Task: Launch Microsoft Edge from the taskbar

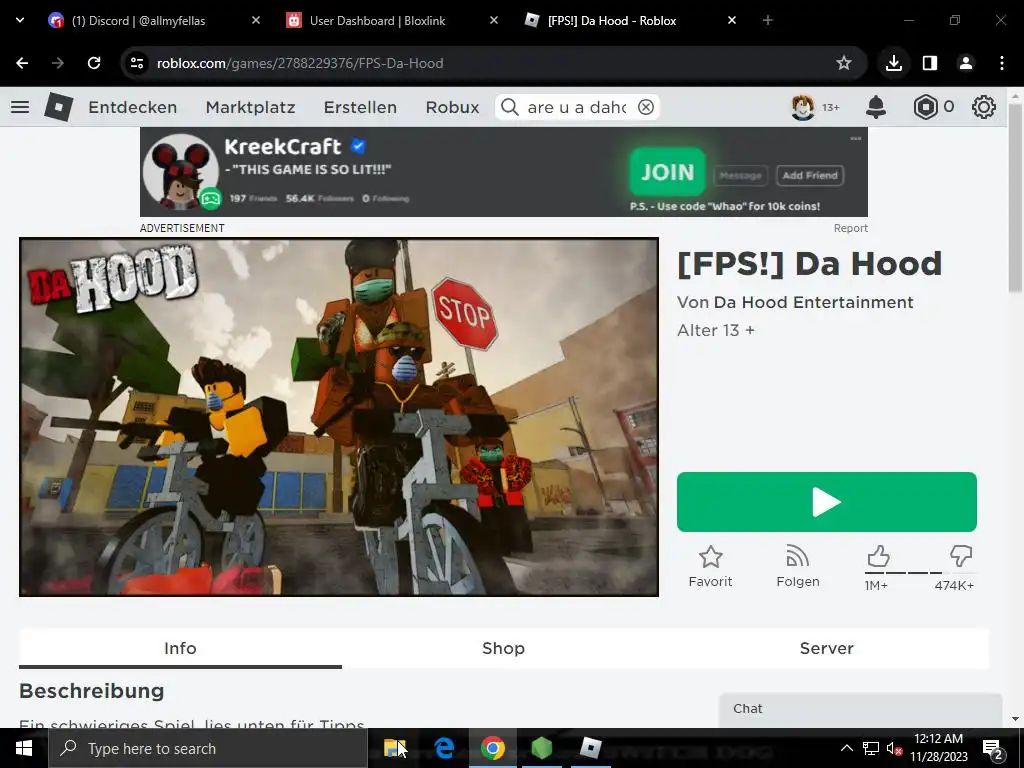Action: click(444, 748)
